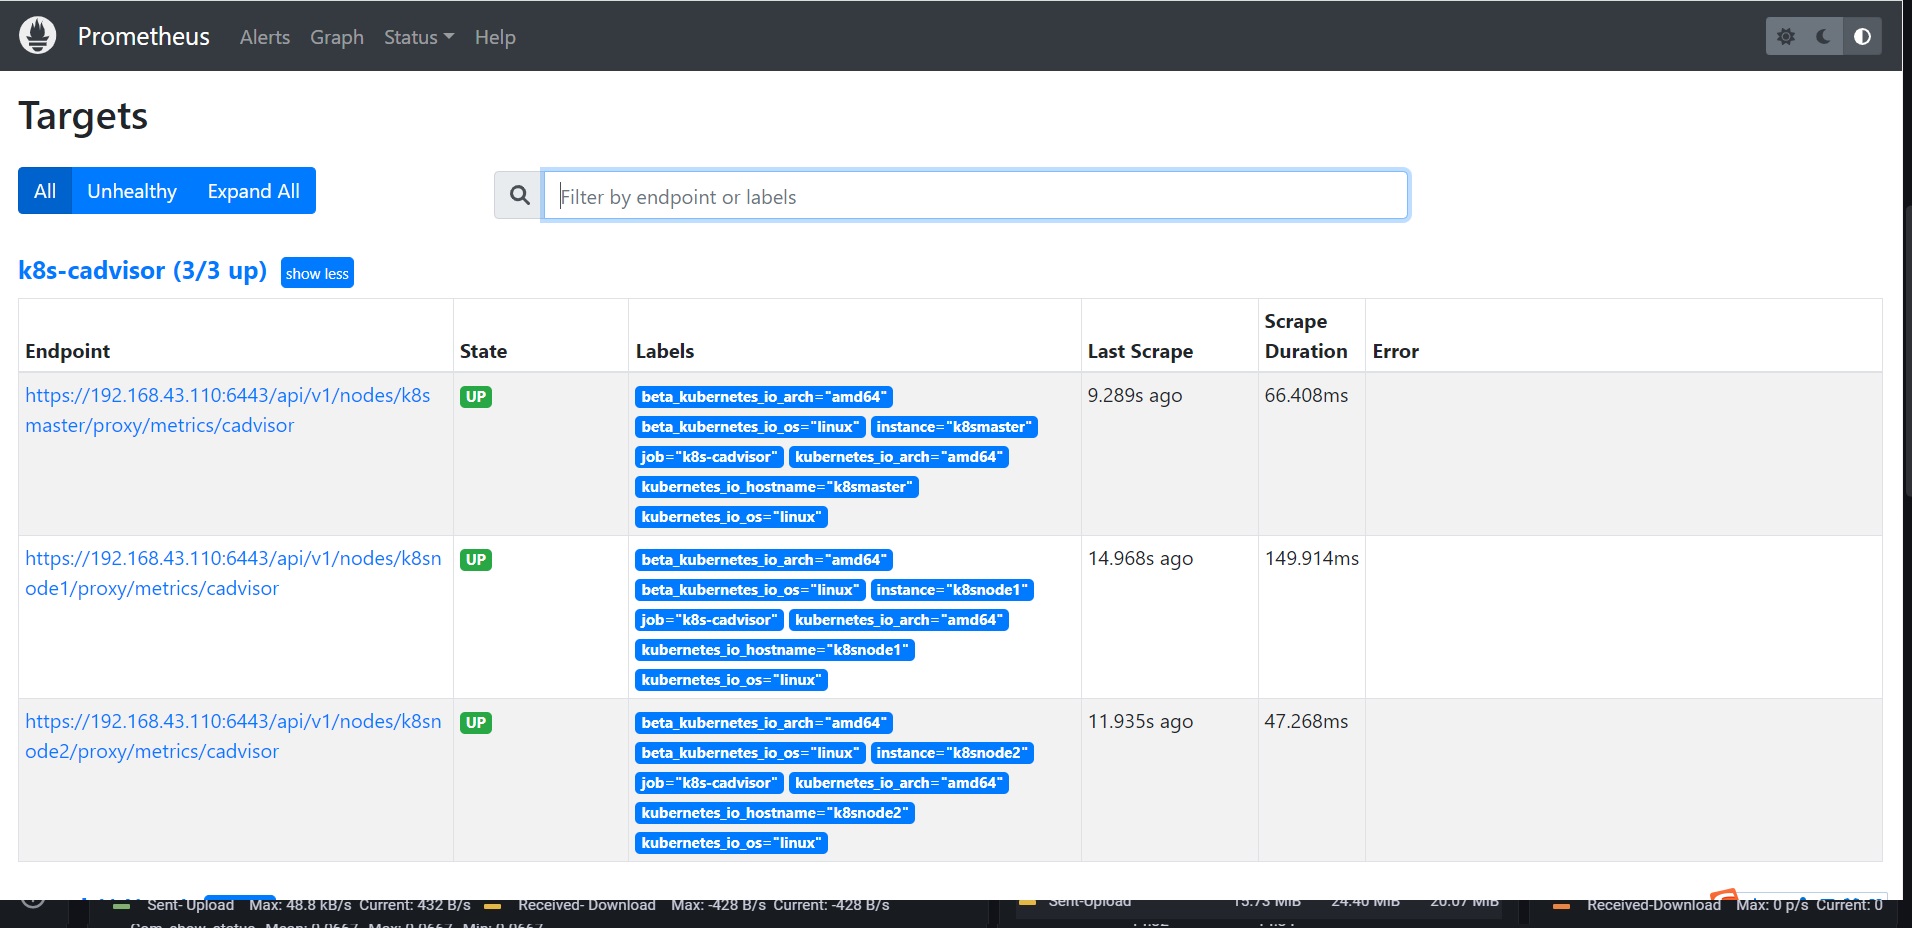
Task: Click the 47.268ms scrape duration
Action: 1306,721
